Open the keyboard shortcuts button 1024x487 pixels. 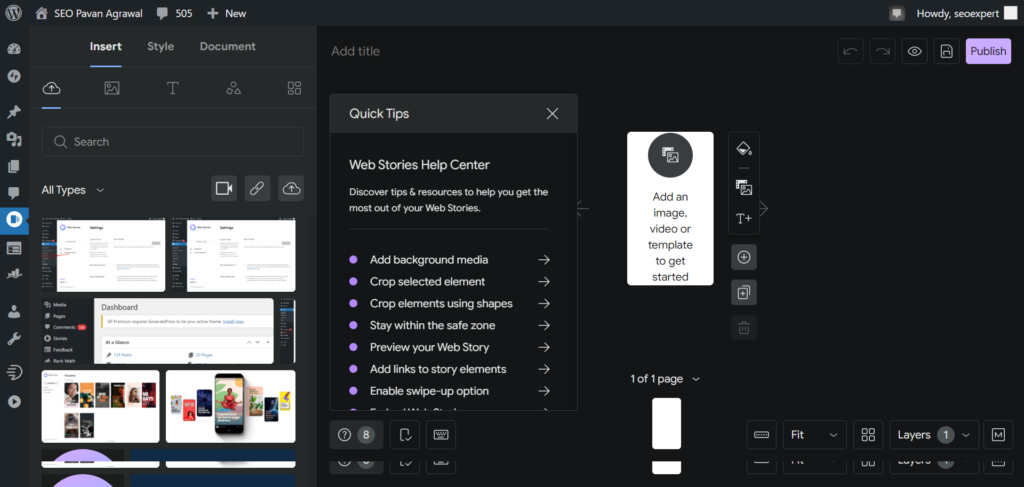point(441,435)
